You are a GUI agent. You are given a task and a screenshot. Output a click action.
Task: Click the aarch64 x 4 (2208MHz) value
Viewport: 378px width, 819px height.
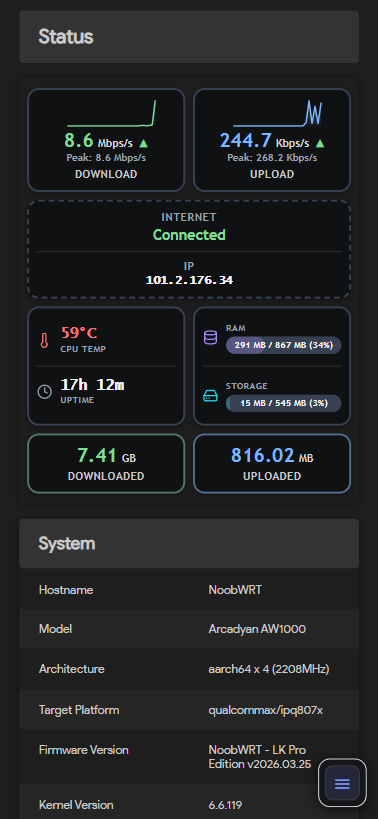pos(269,669)
